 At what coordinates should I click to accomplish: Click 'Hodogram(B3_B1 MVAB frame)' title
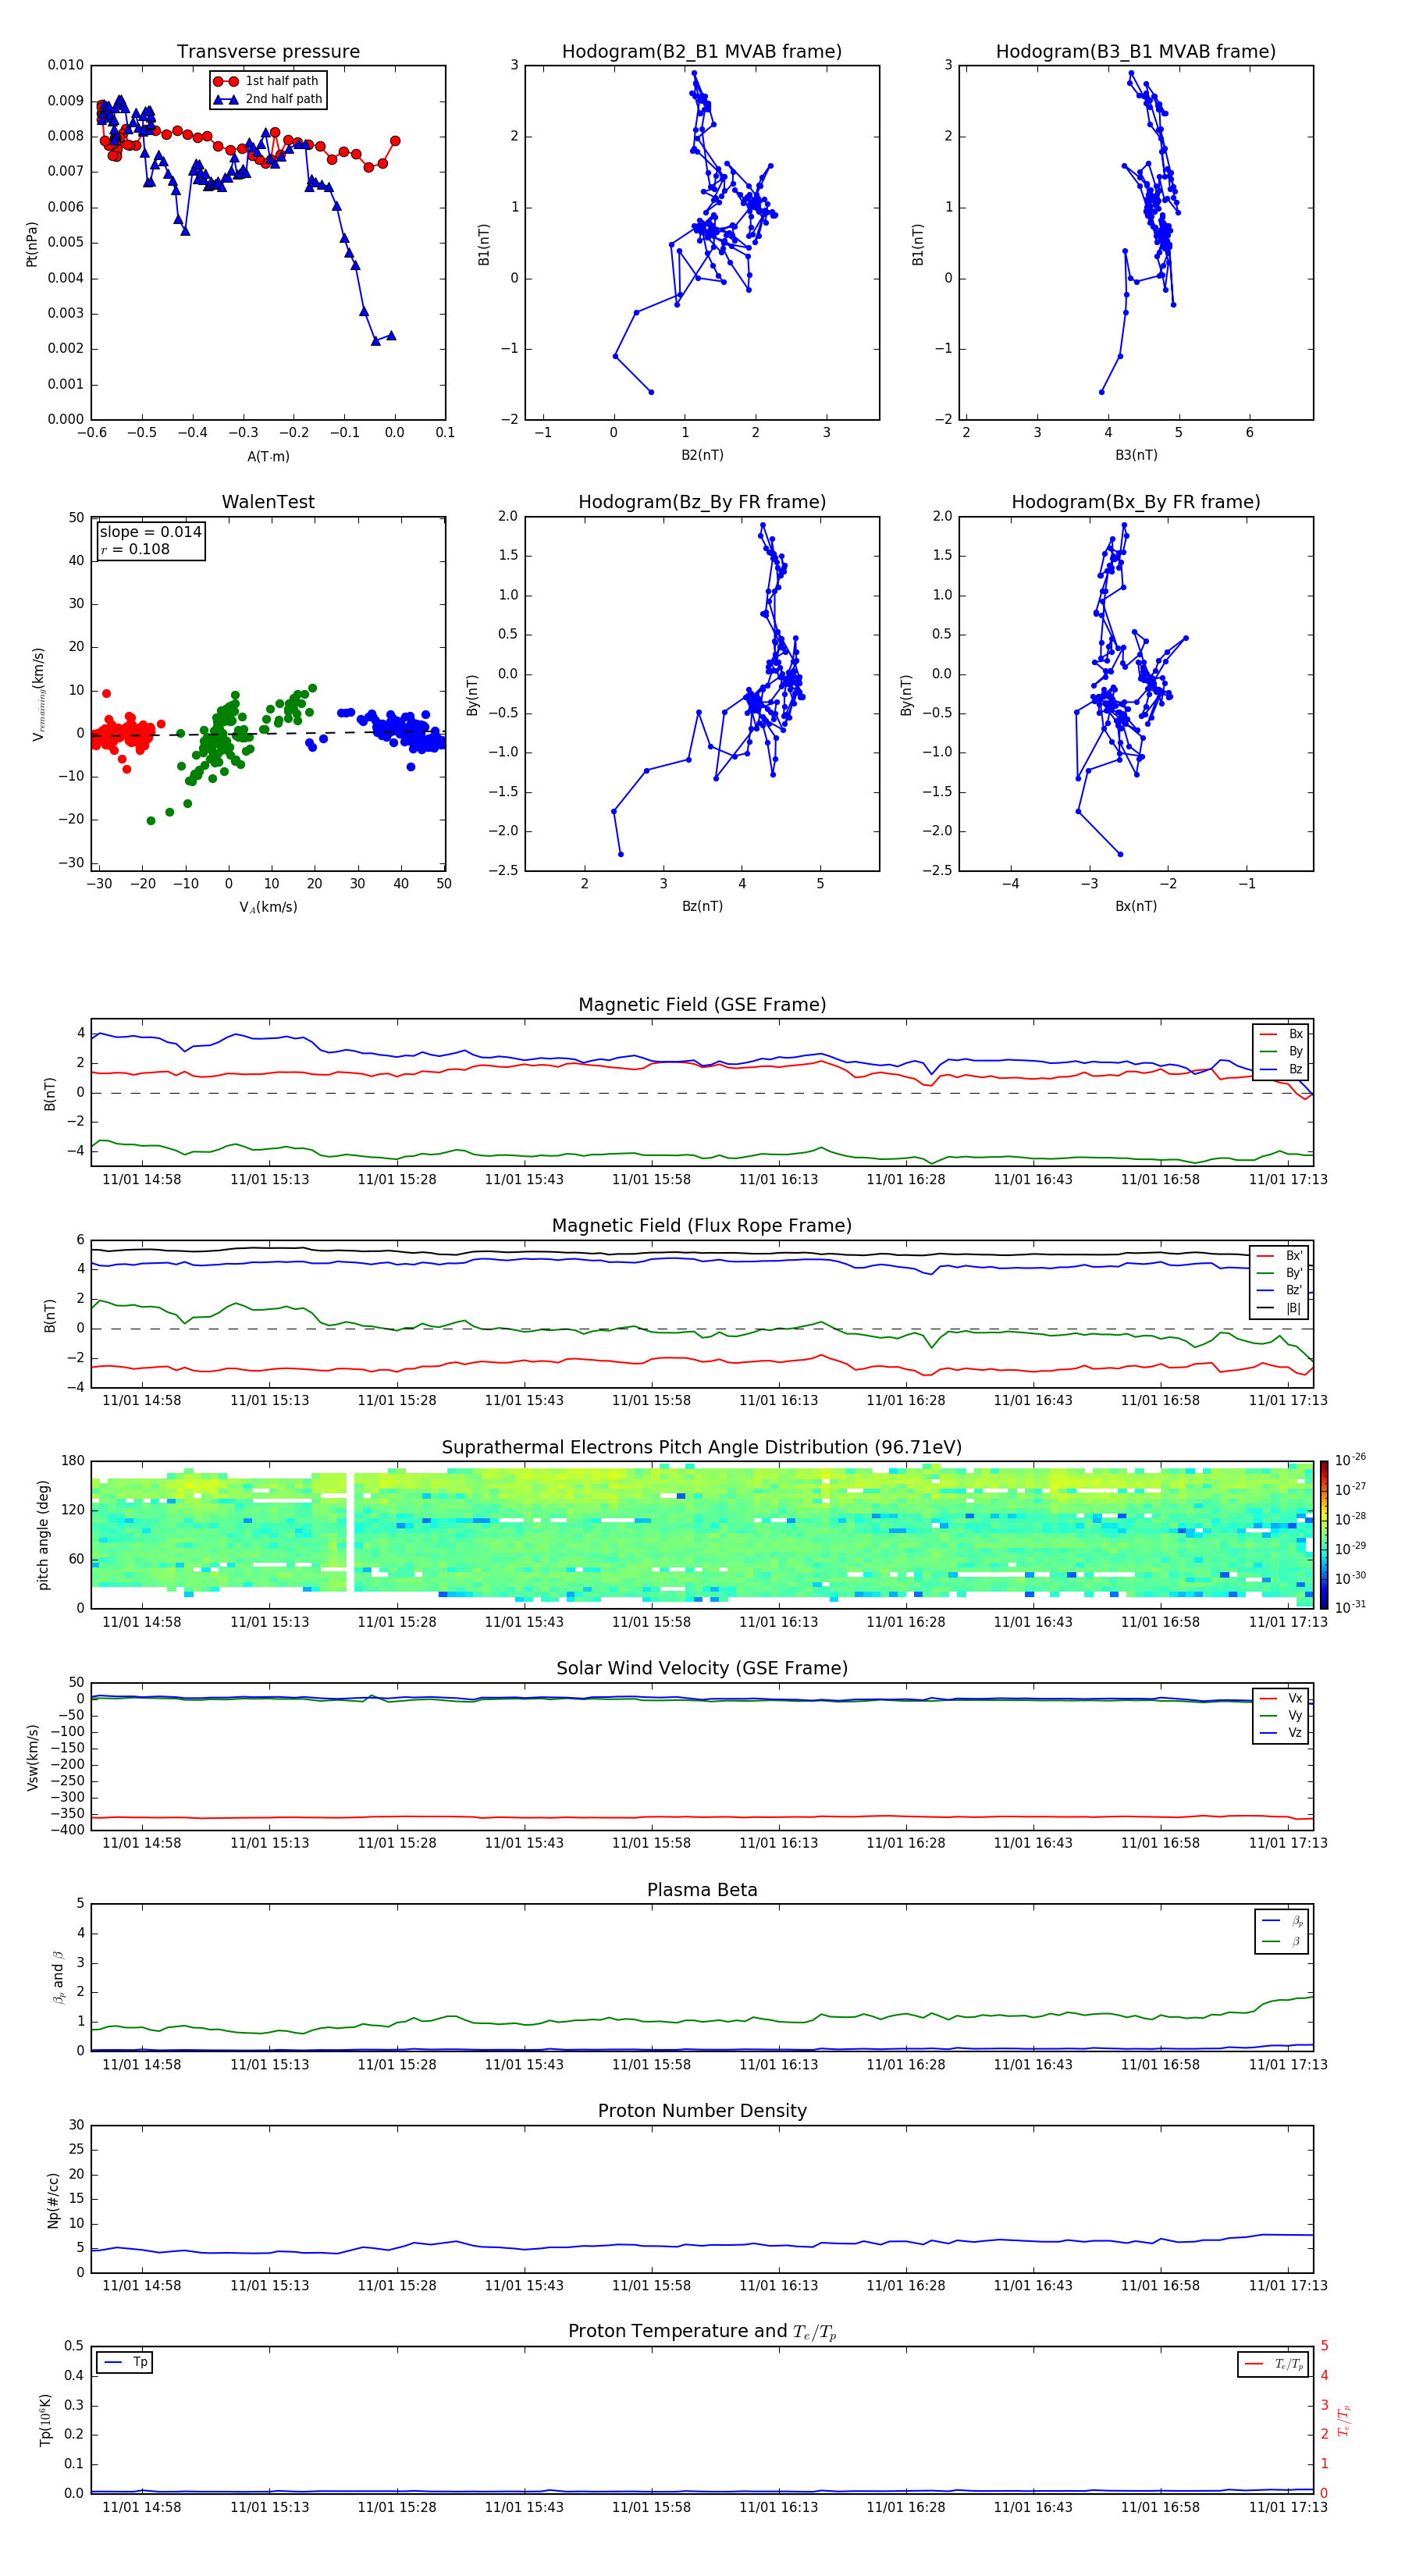point(1136,51)
